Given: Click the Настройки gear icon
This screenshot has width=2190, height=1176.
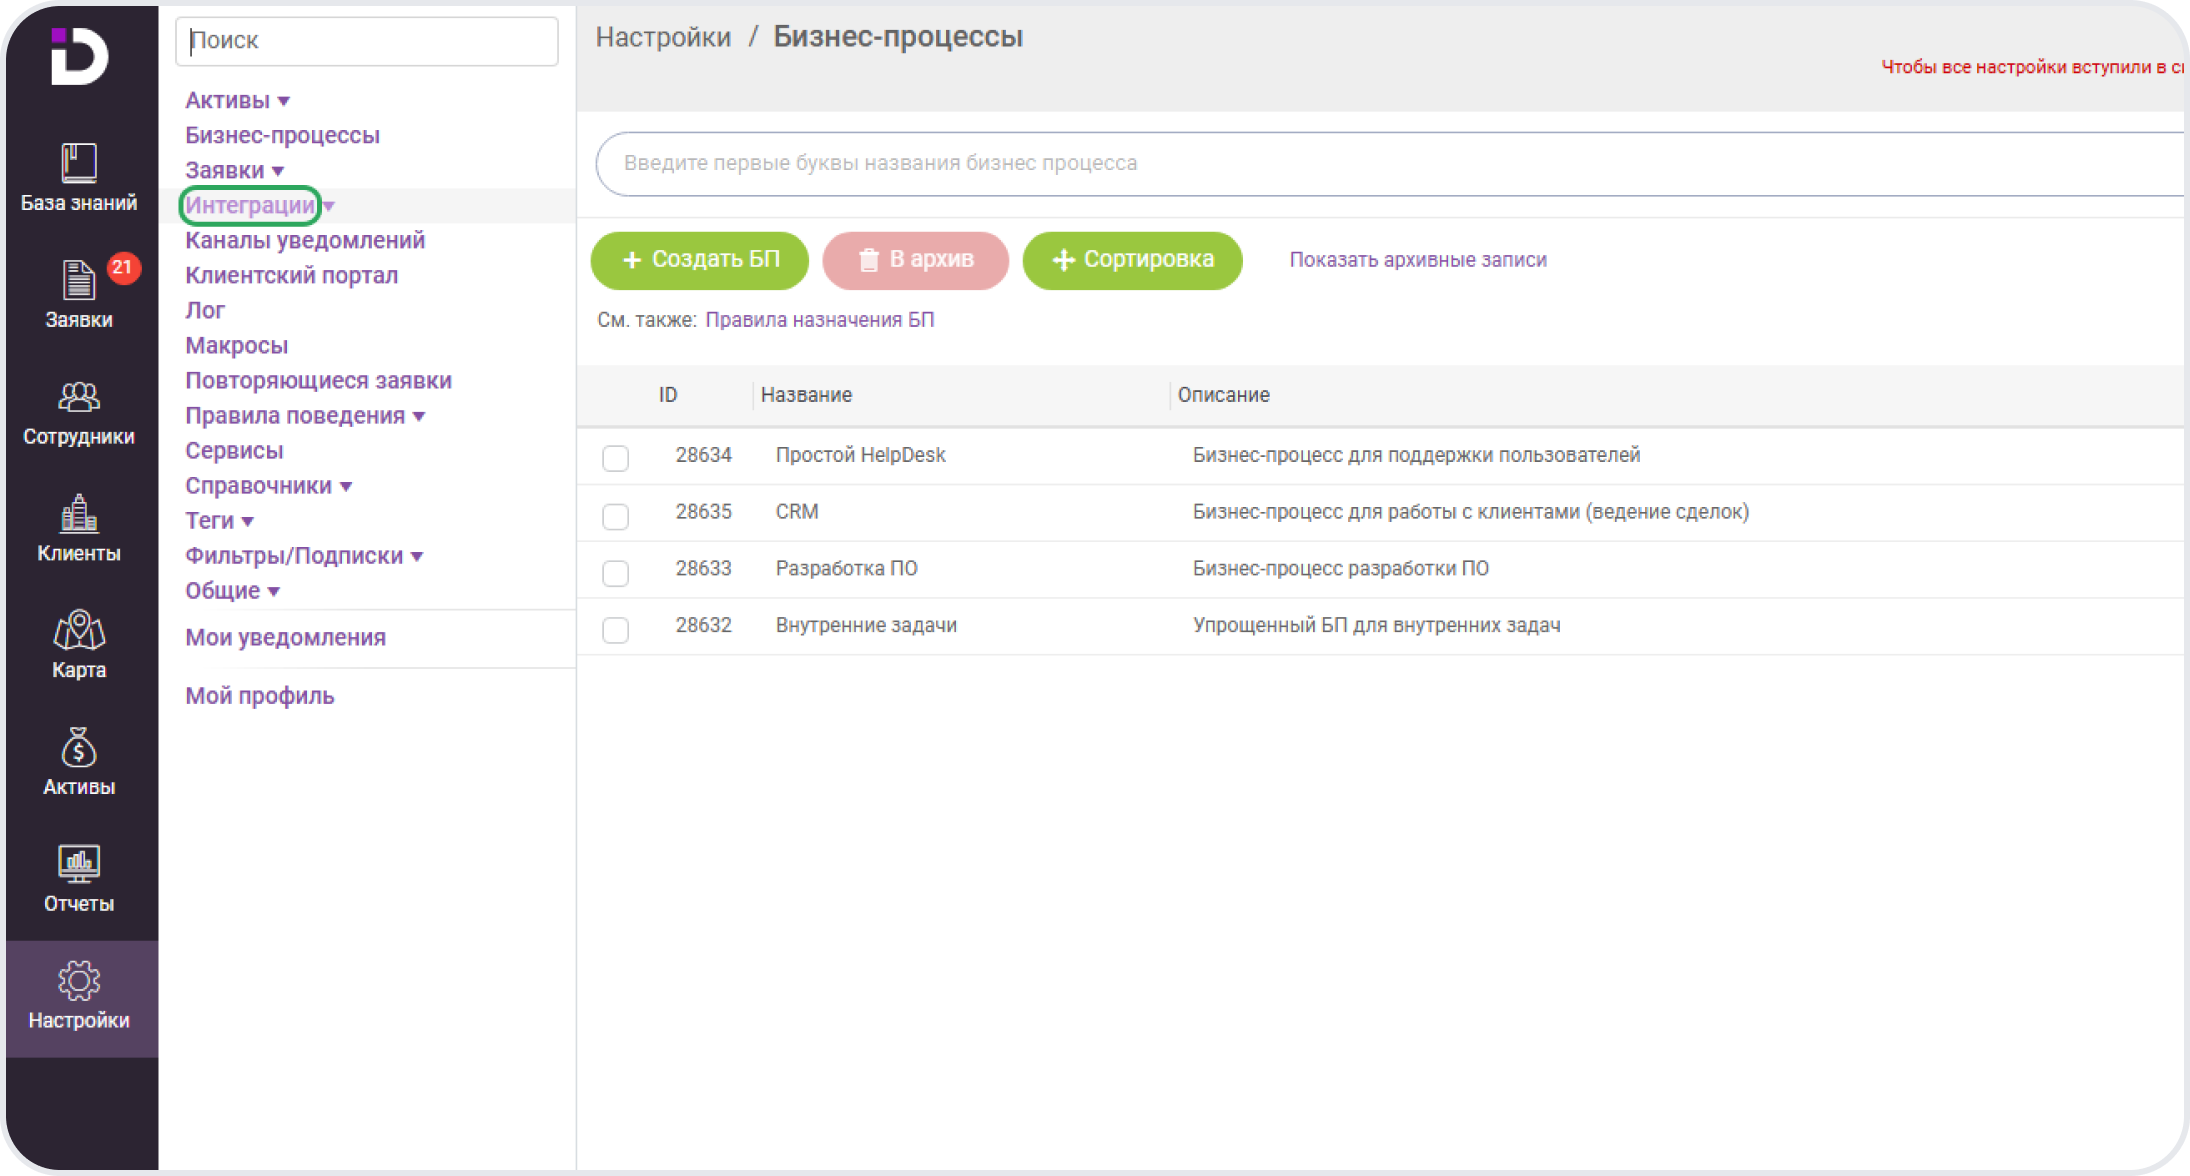Looking at the screenshot, I should point(79,982).
